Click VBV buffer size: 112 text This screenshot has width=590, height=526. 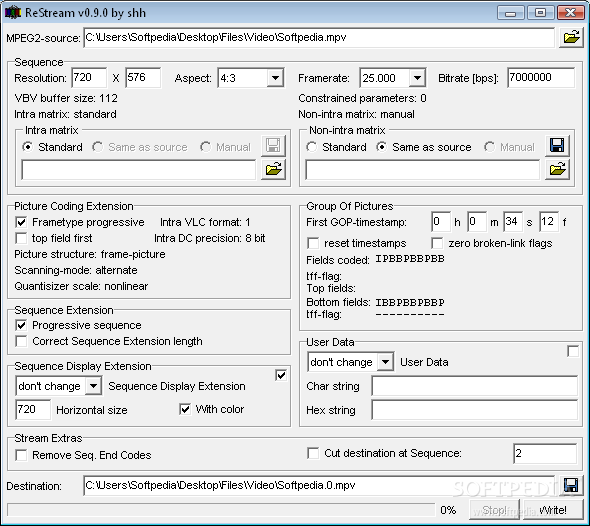(x=66, y=98)
